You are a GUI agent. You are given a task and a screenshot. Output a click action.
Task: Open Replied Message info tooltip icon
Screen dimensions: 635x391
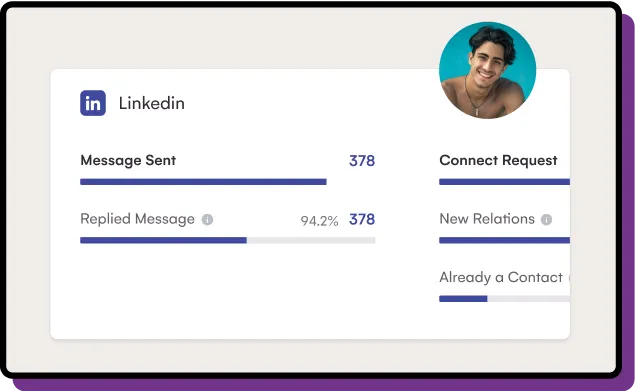[207, 220]
